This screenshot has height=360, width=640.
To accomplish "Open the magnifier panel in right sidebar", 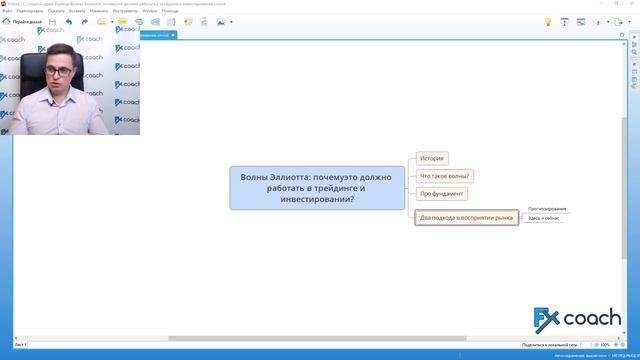I will (634, 52).
